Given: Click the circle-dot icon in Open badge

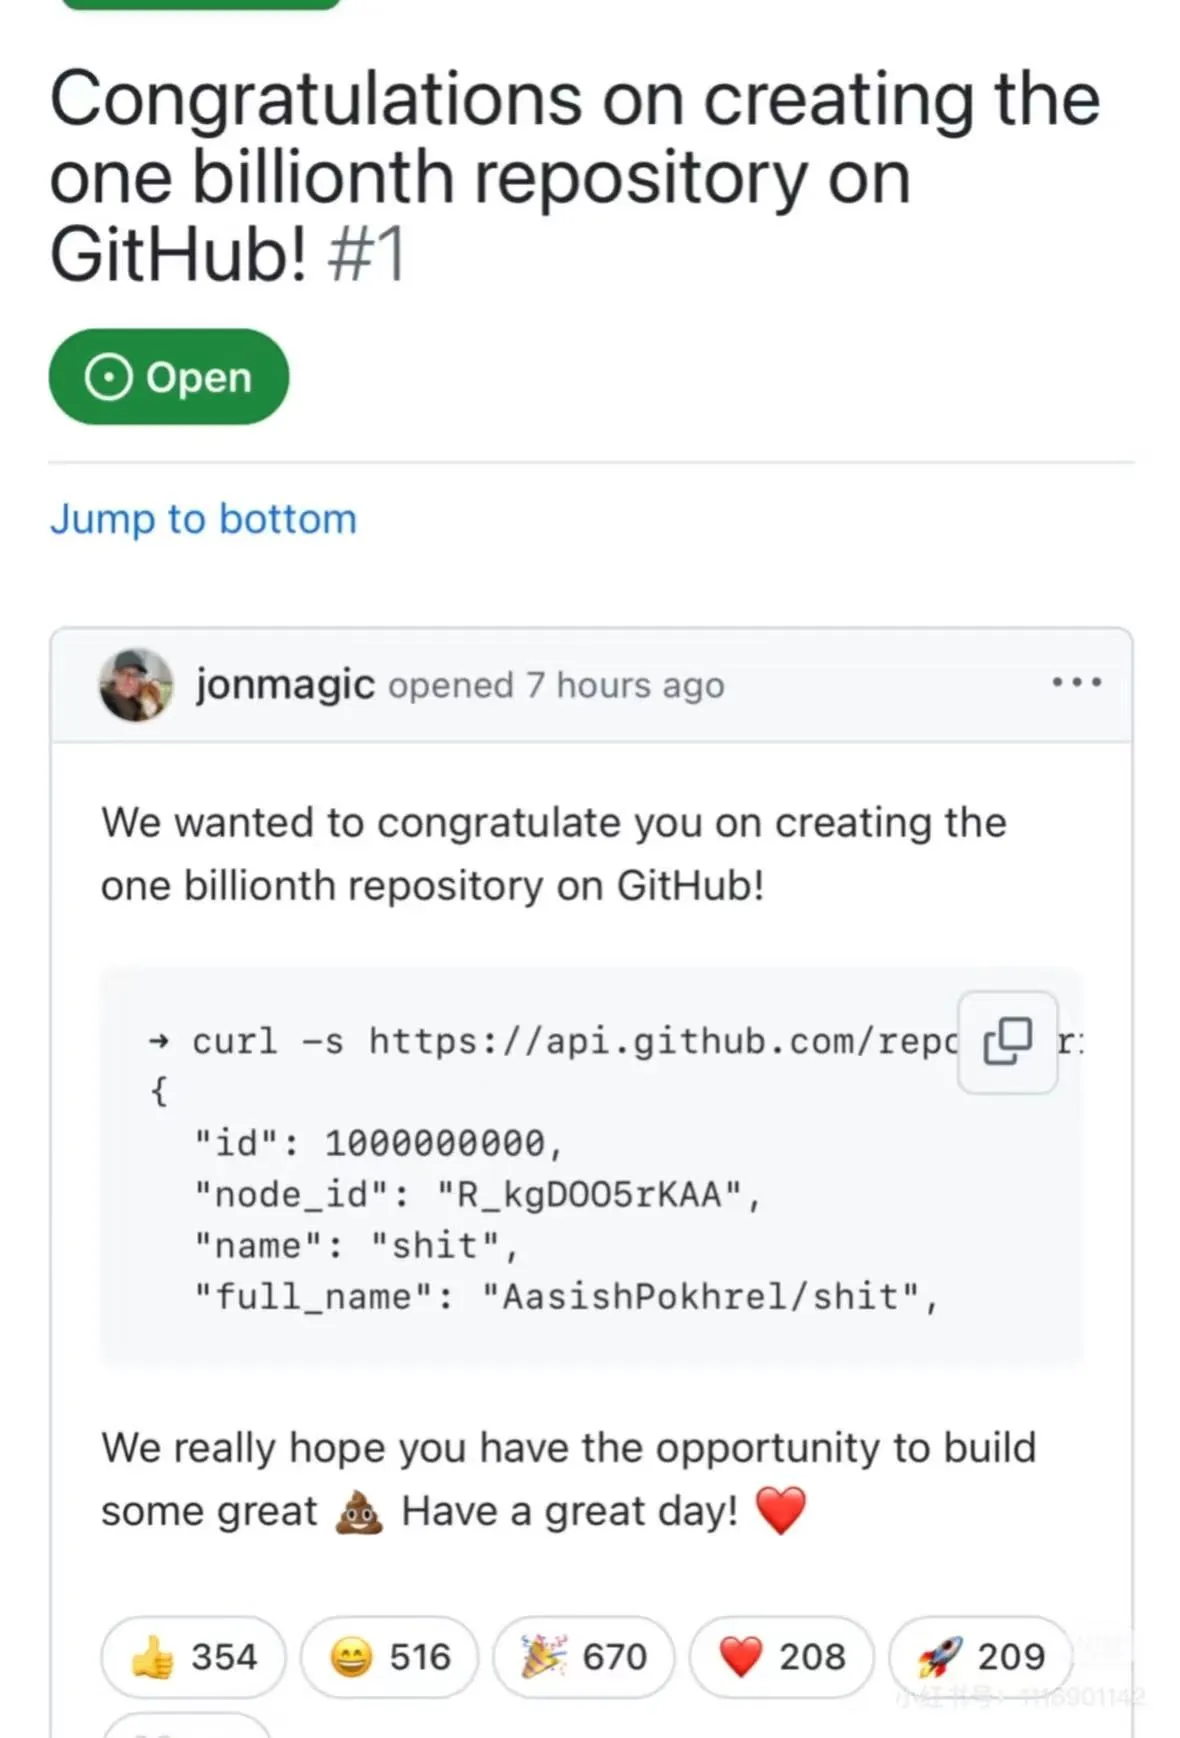Looking at the screenshot, I should tap(108, 377).
